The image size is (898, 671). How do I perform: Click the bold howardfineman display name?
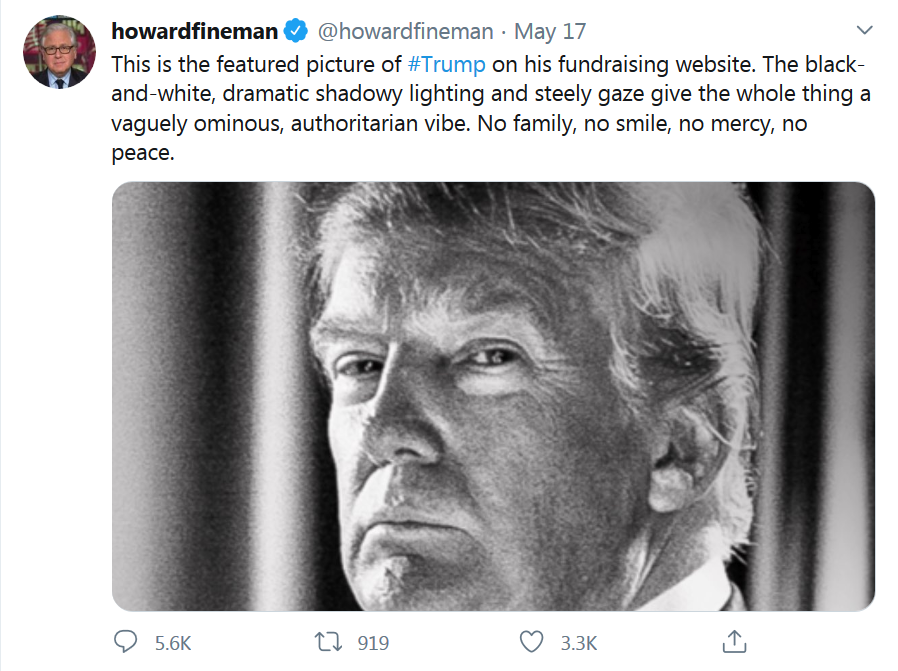pos(194,31)
